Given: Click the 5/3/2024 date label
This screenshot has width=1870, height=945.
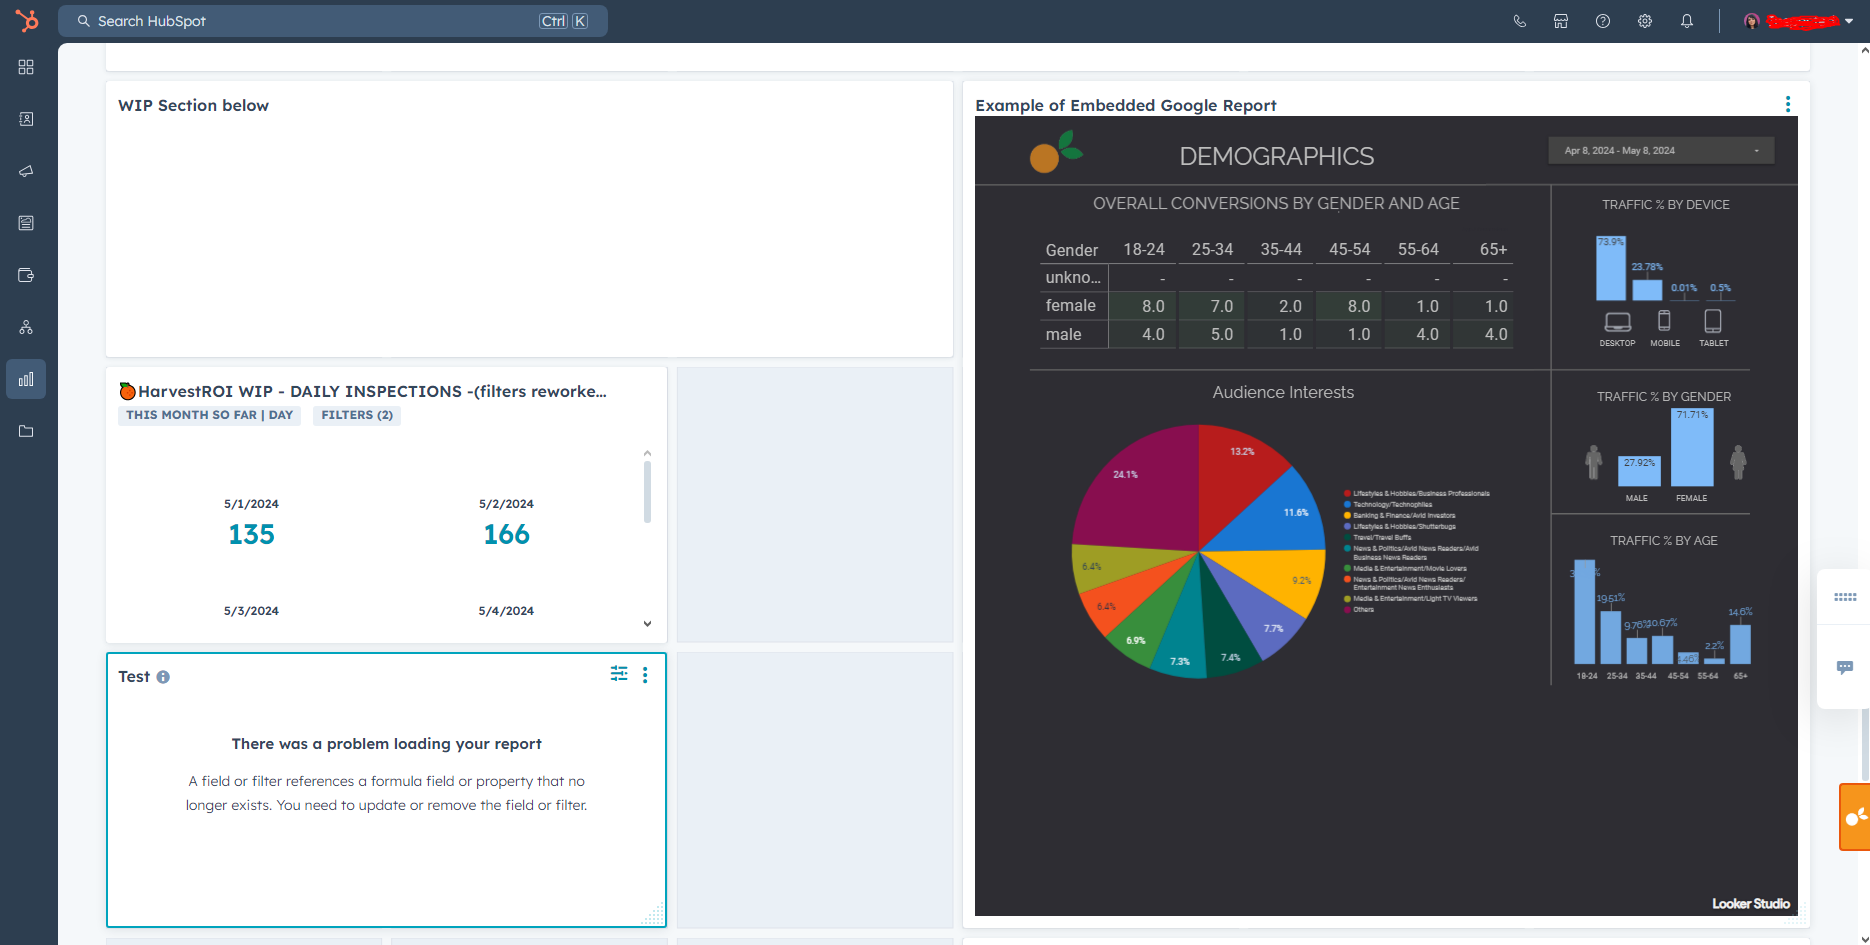Looking at the screenshot, I should [251, 611].
